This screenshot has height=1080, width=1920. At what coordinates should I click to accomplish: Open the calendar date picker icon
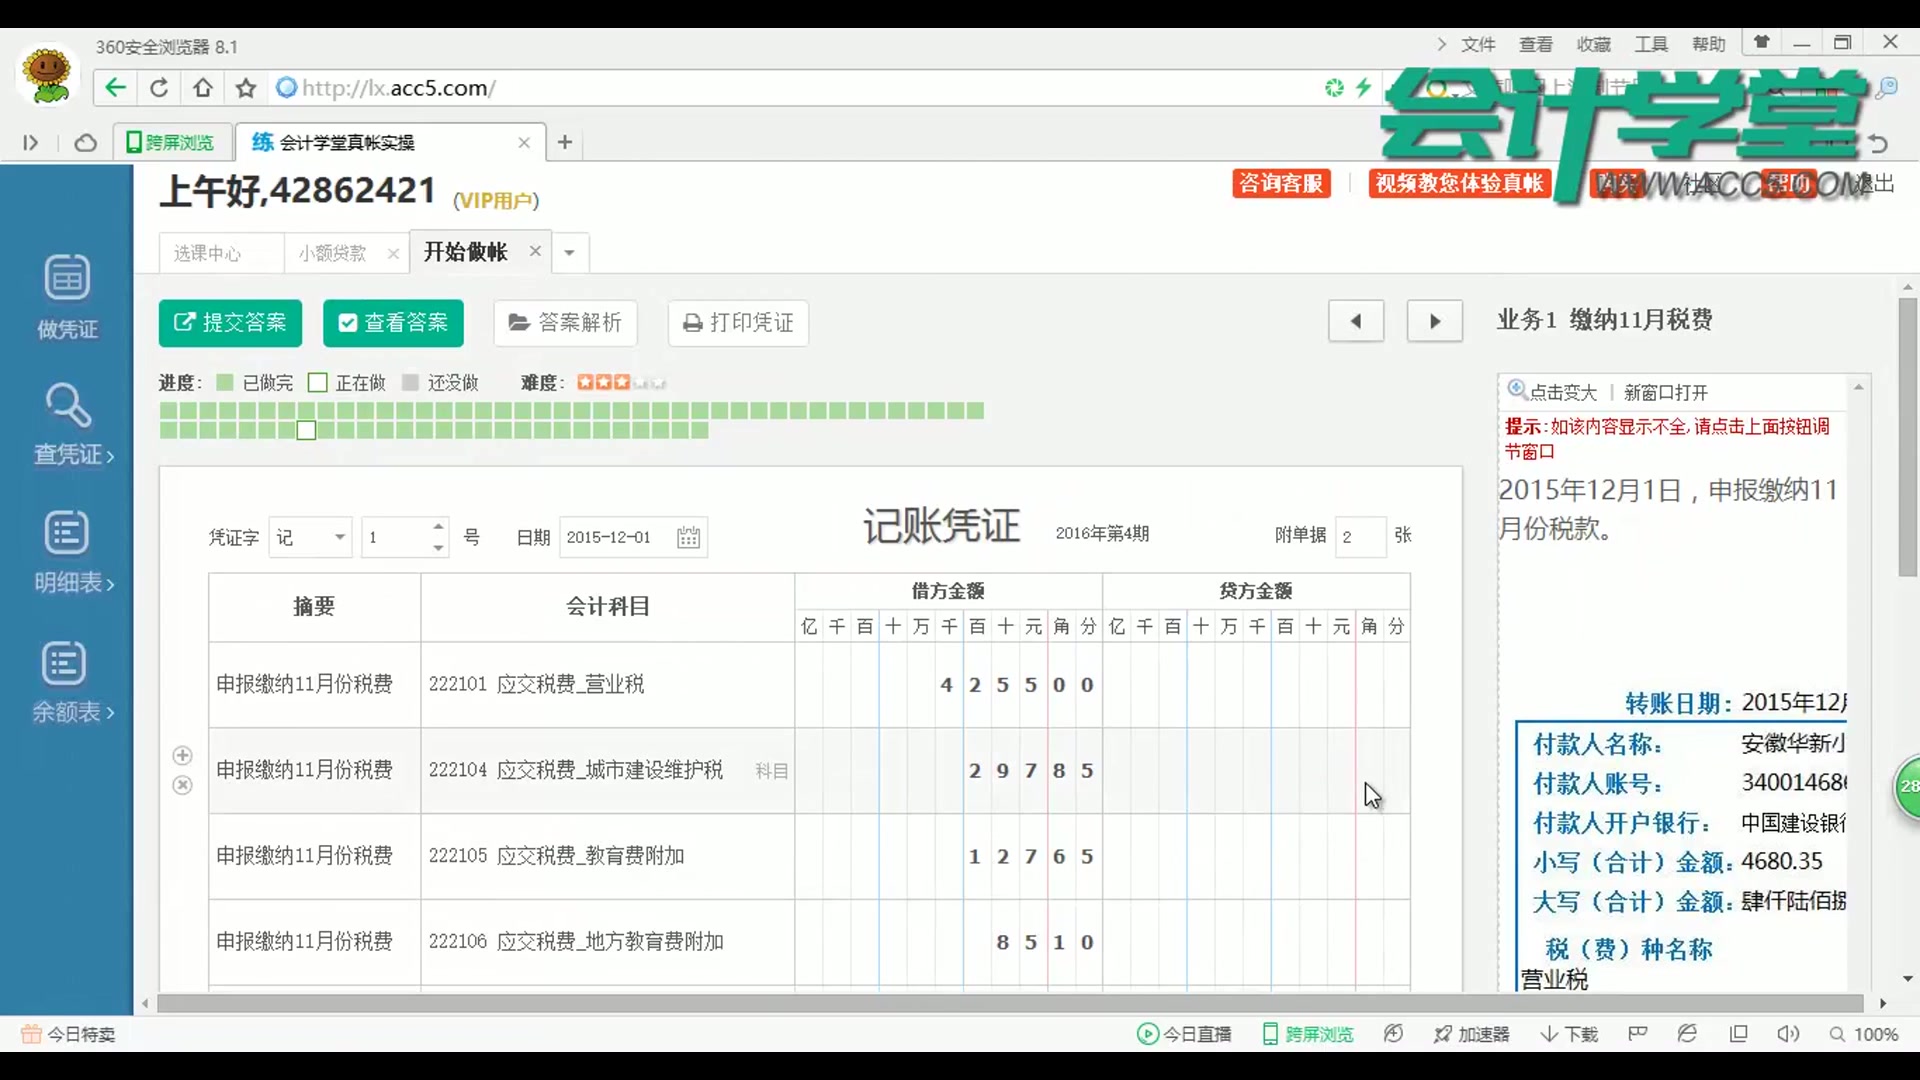[688, 537]
